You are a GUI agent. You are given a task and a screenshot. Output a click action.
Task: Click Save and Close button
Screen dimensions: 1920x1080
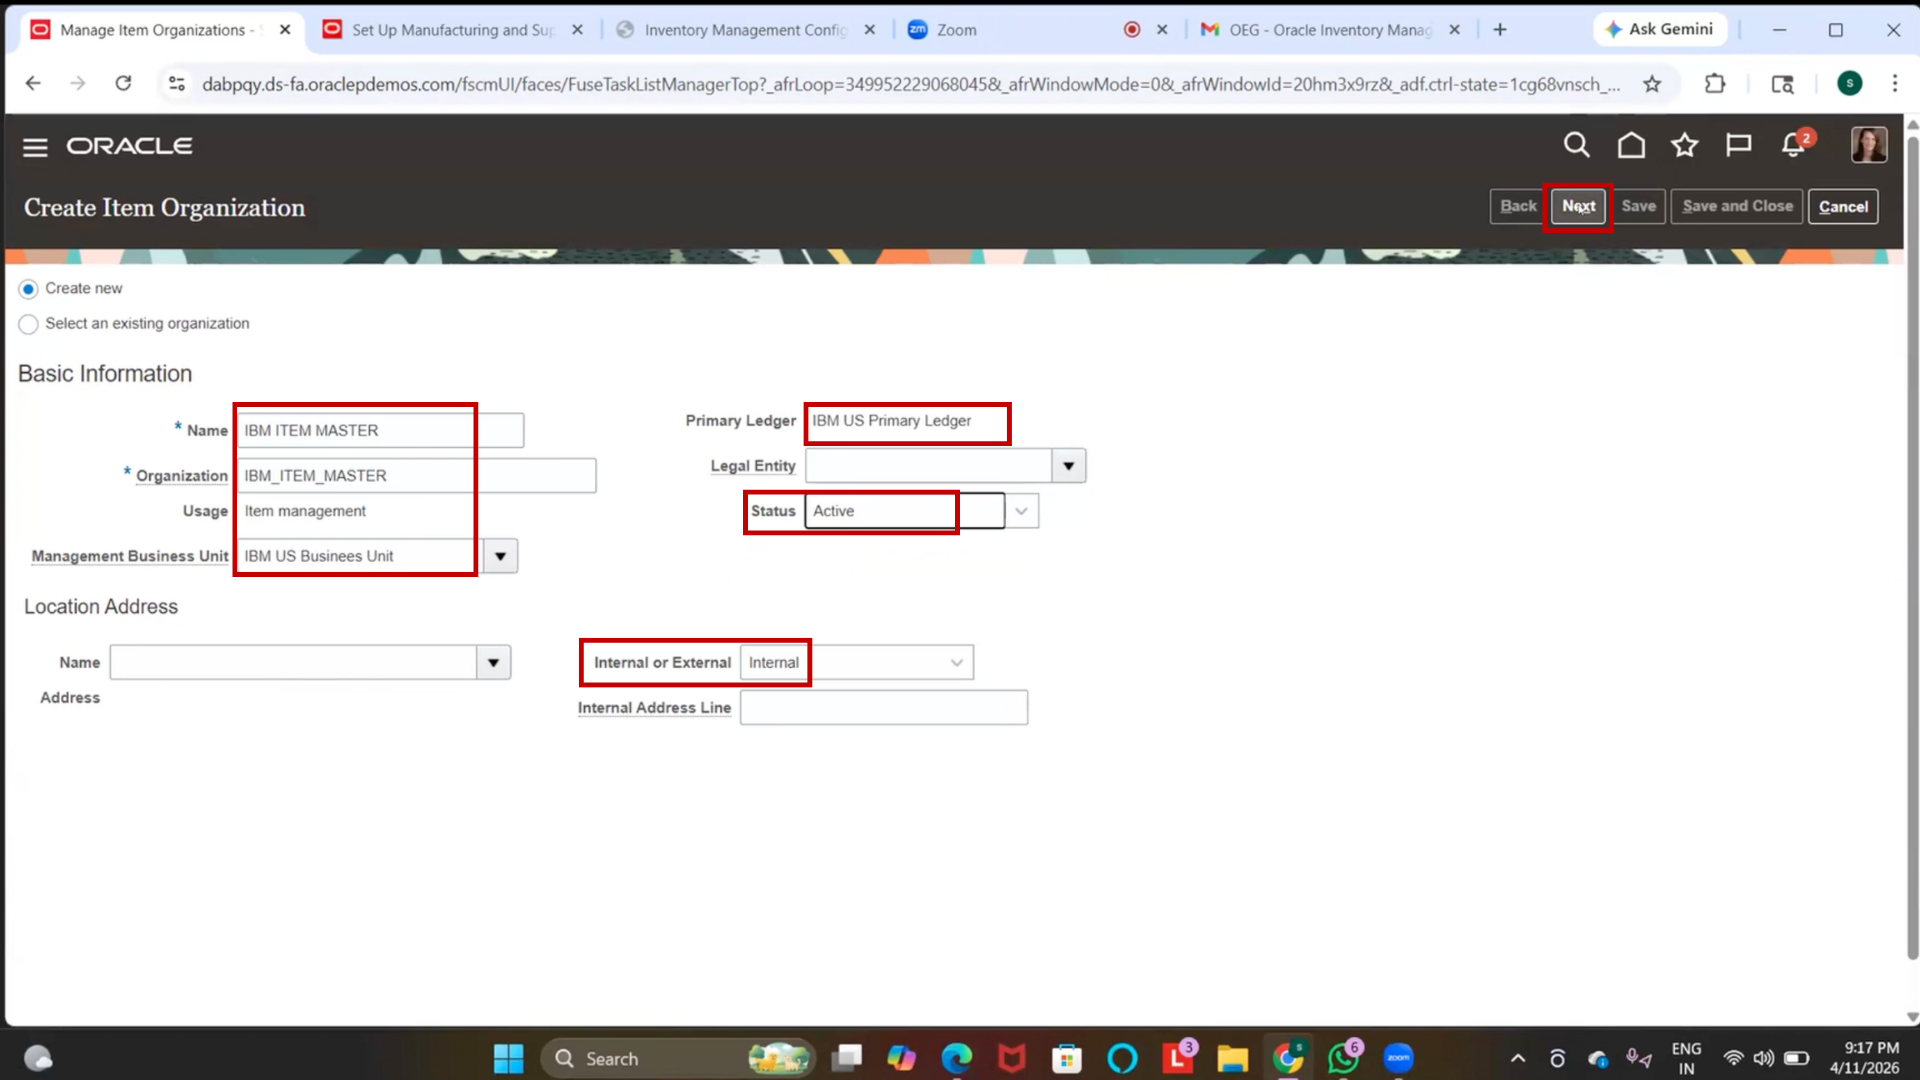(1737, 206)
